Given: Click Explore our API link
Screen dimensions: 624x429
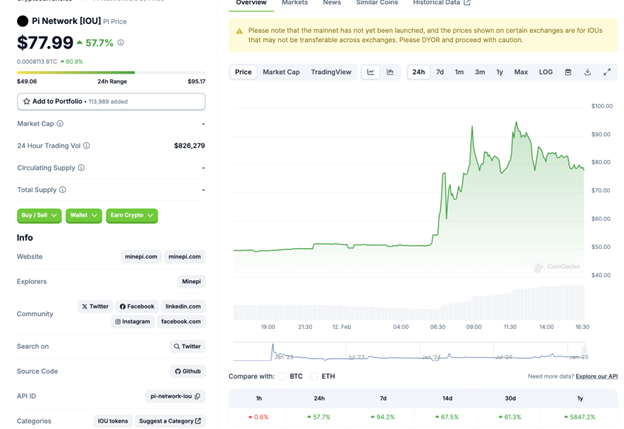Looking at the screenshot, I should point(597,376).
